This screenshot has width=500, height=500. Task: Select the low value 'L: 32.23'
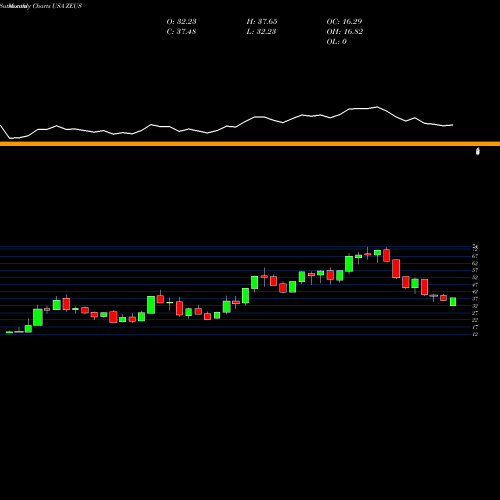[x=262, y=31]
